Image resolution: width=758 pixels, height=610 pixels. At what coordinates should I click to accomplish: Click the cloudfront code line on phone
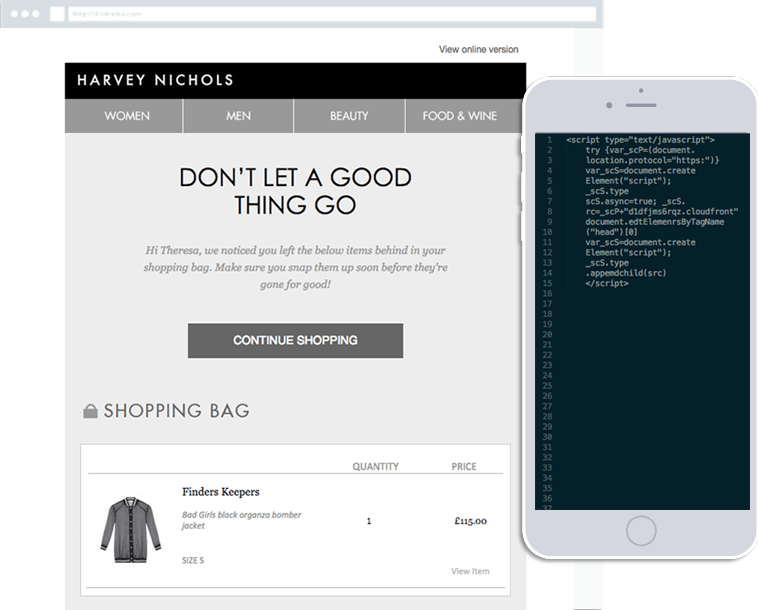[x=662, y=212]
